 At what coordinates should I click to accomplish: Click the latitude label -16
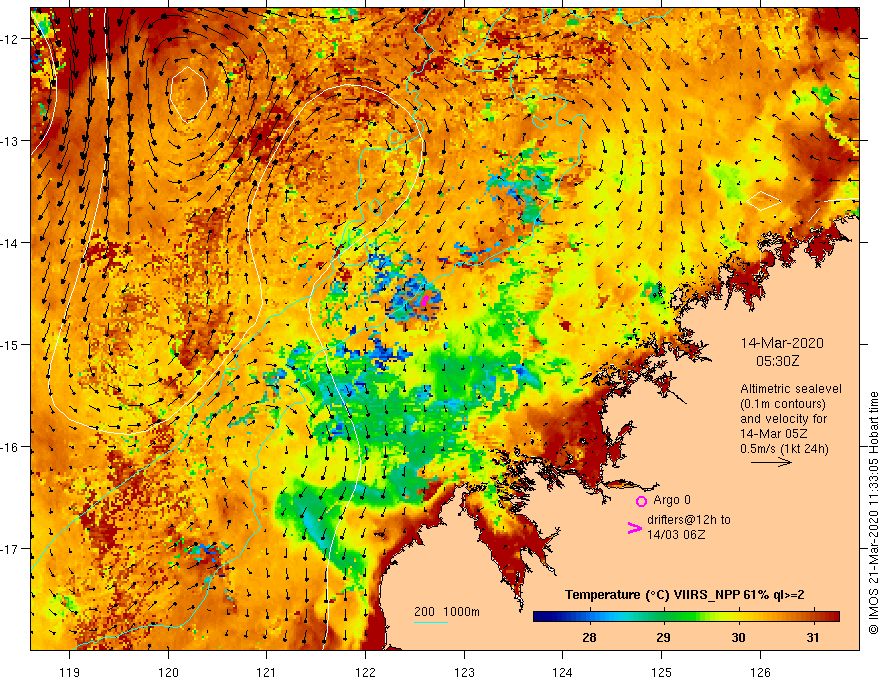point(11,447)
